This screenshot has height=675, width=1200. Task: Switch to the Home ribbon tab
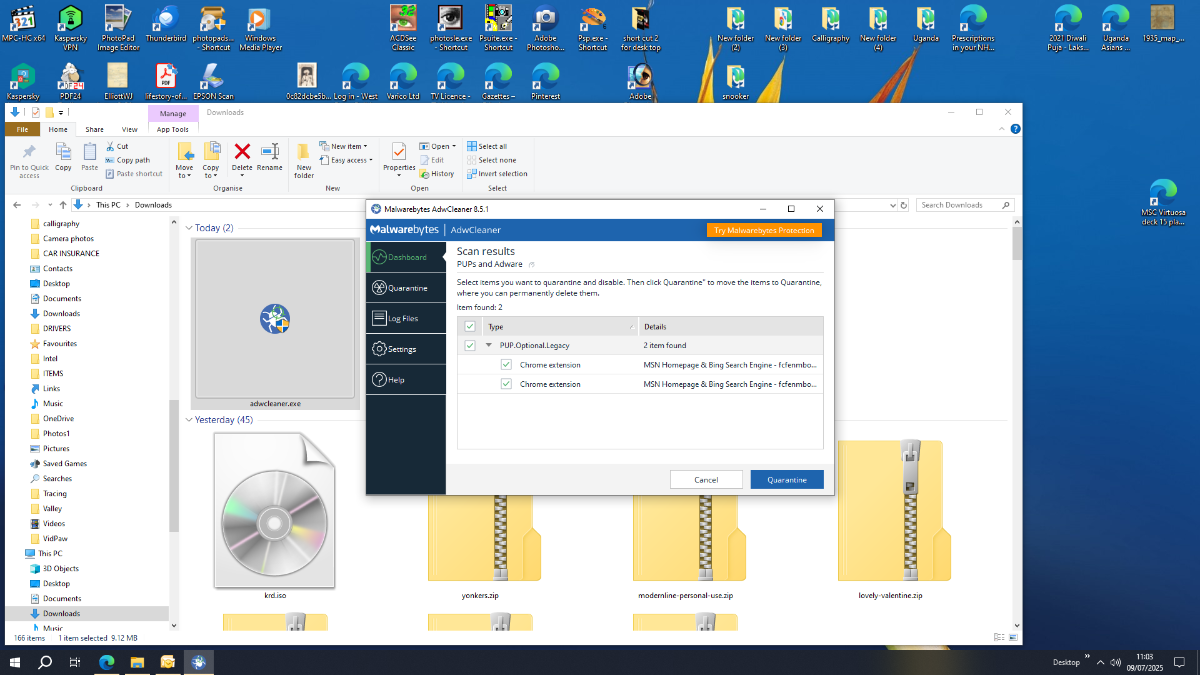point(59,129)
